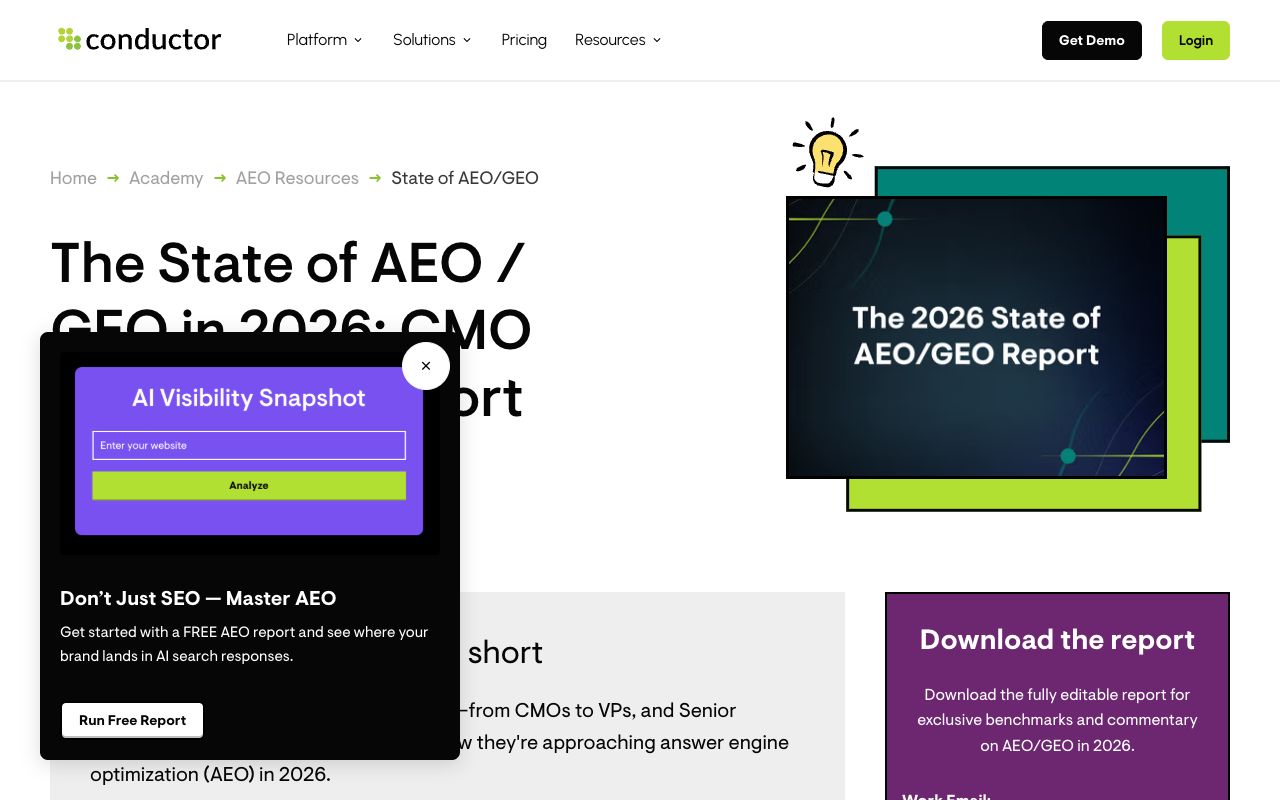Expand the Solutions menu
Screen dimensions: 1280x800
pos(432,40)
